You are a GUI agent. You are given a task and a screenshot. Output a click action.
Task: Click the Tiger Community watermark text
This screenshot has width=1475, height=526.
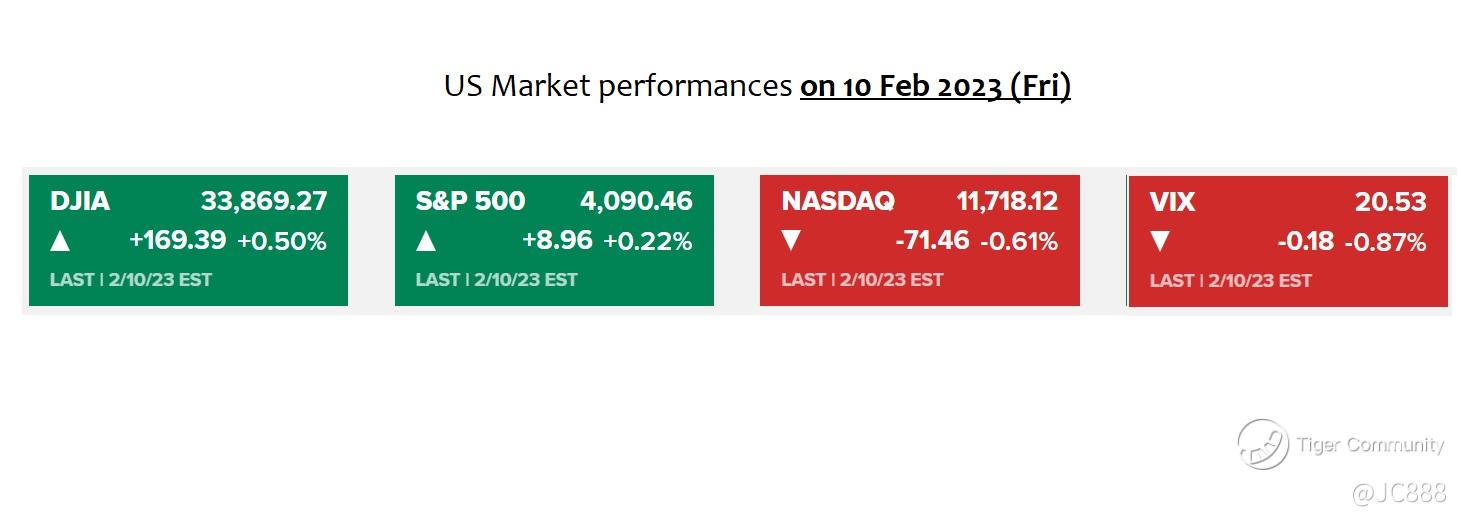pyautogui.click(x=1371, y=445)
